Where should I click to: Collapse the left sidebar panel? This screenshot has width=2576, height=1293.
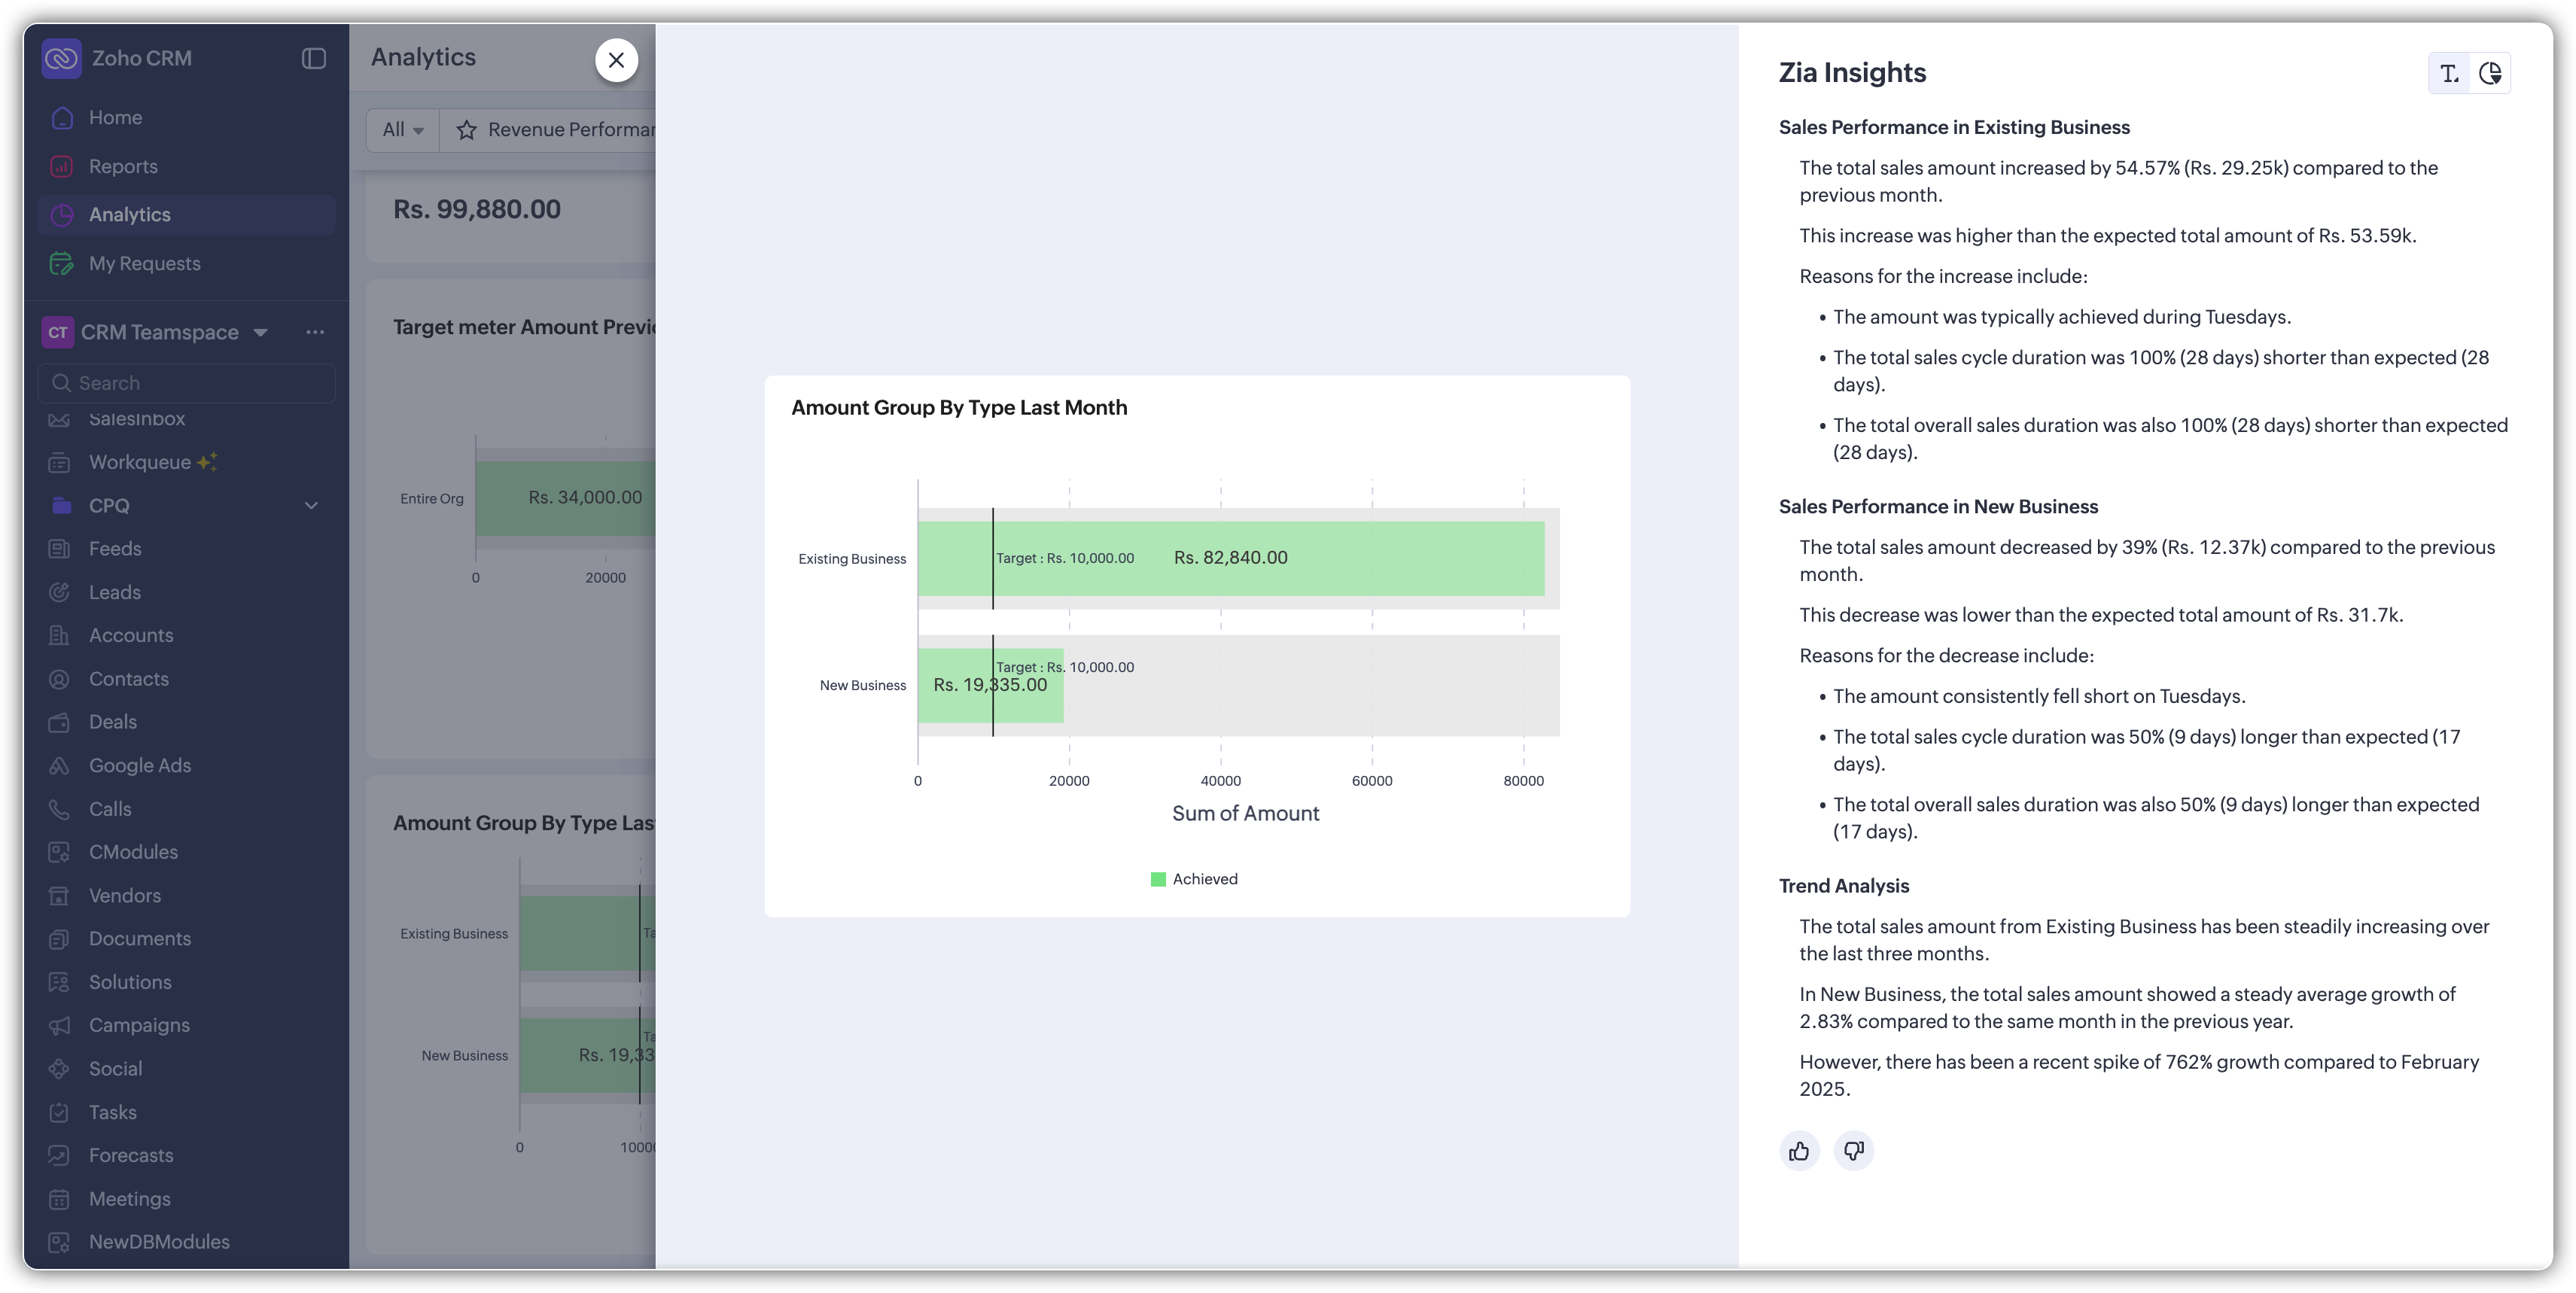click(313, 58)
